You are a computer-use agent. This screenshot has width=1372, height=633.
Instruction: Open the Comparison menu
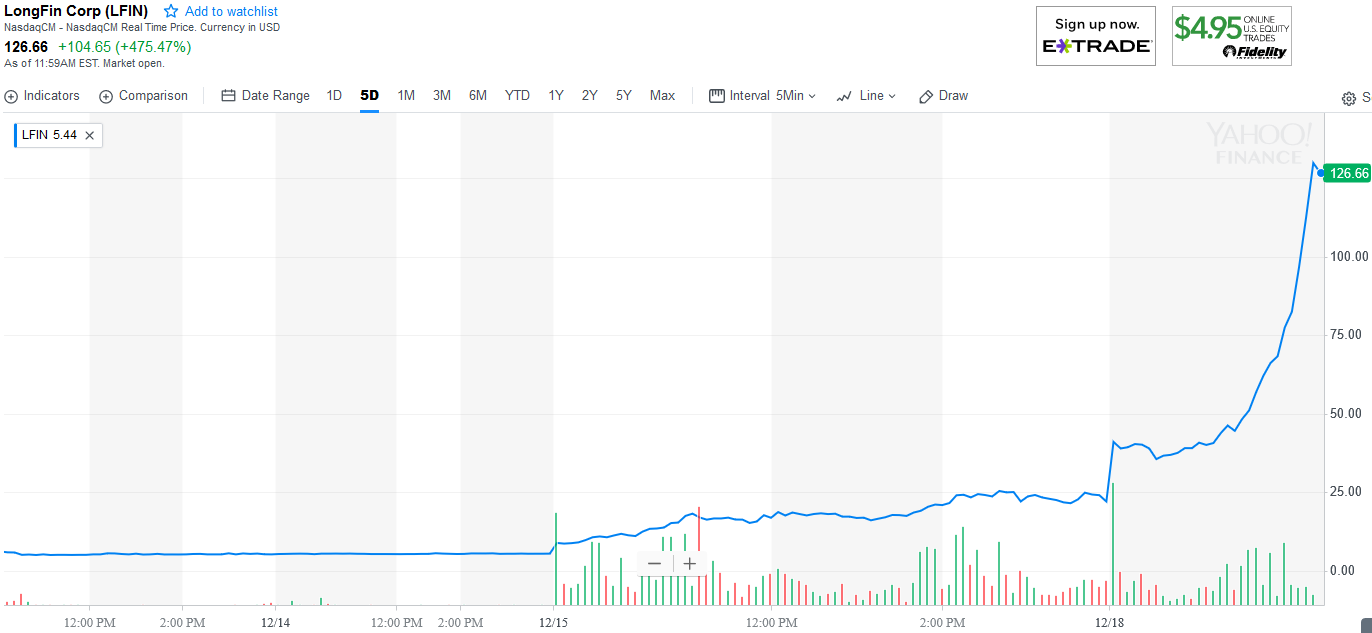143,96
